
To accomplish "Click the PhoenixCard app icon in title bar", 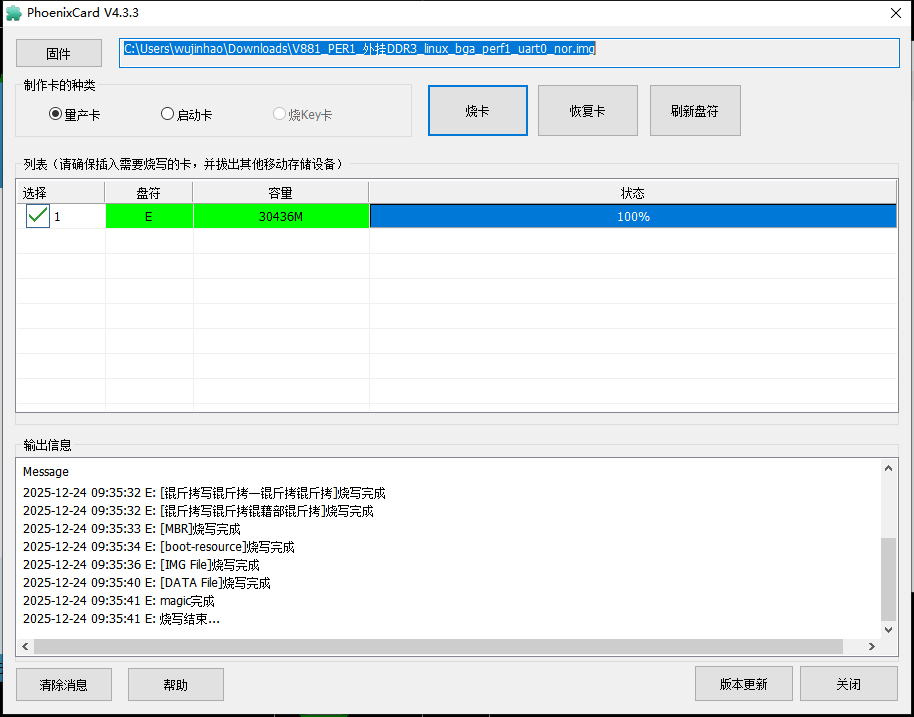I will pos(13,13).
